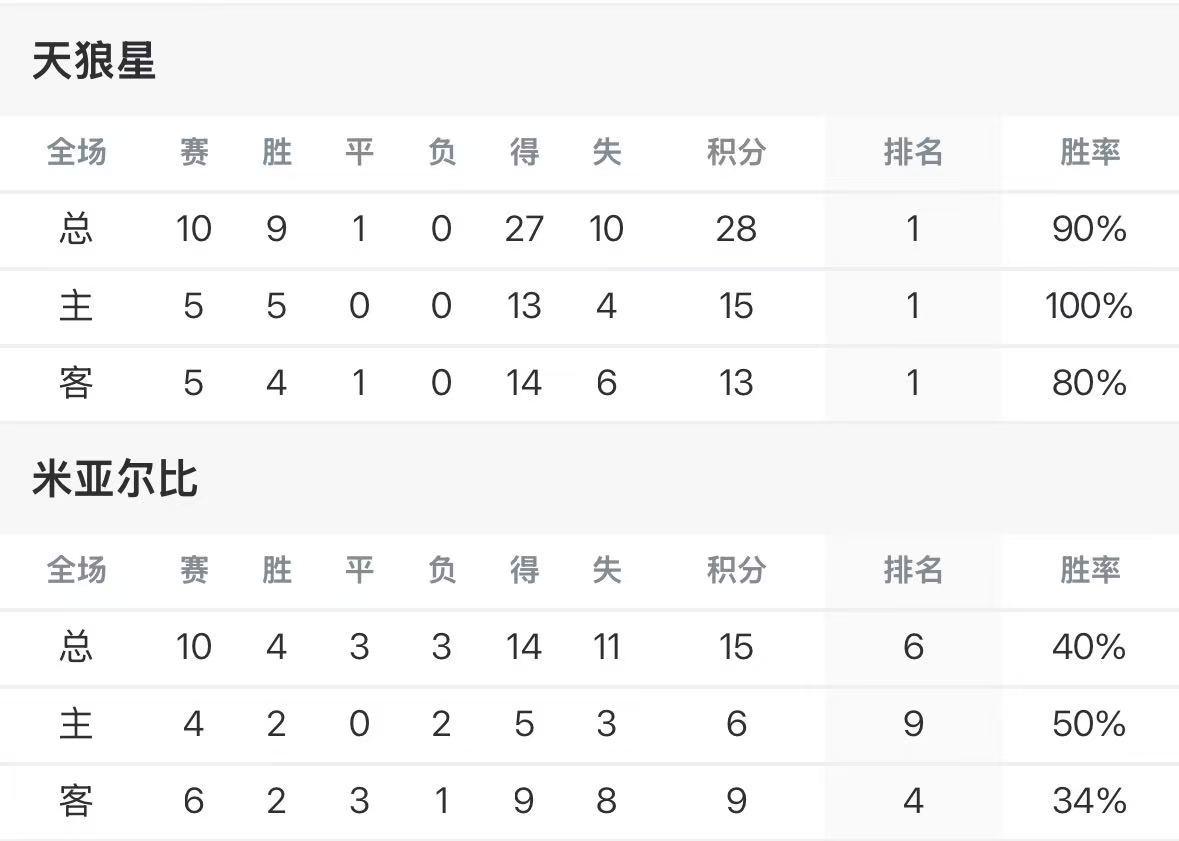Click 全场 header in 天狼星 table
The image size is (1179, 841).
(x=77, y=152)
